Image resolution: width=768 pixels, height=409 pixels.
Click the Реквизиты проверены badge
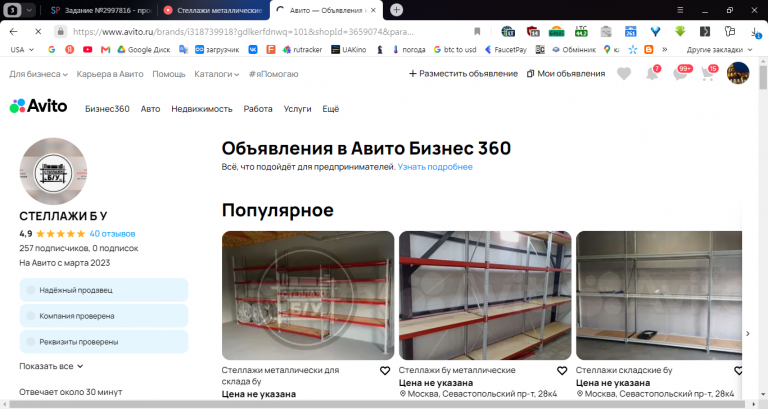point(104,342)
